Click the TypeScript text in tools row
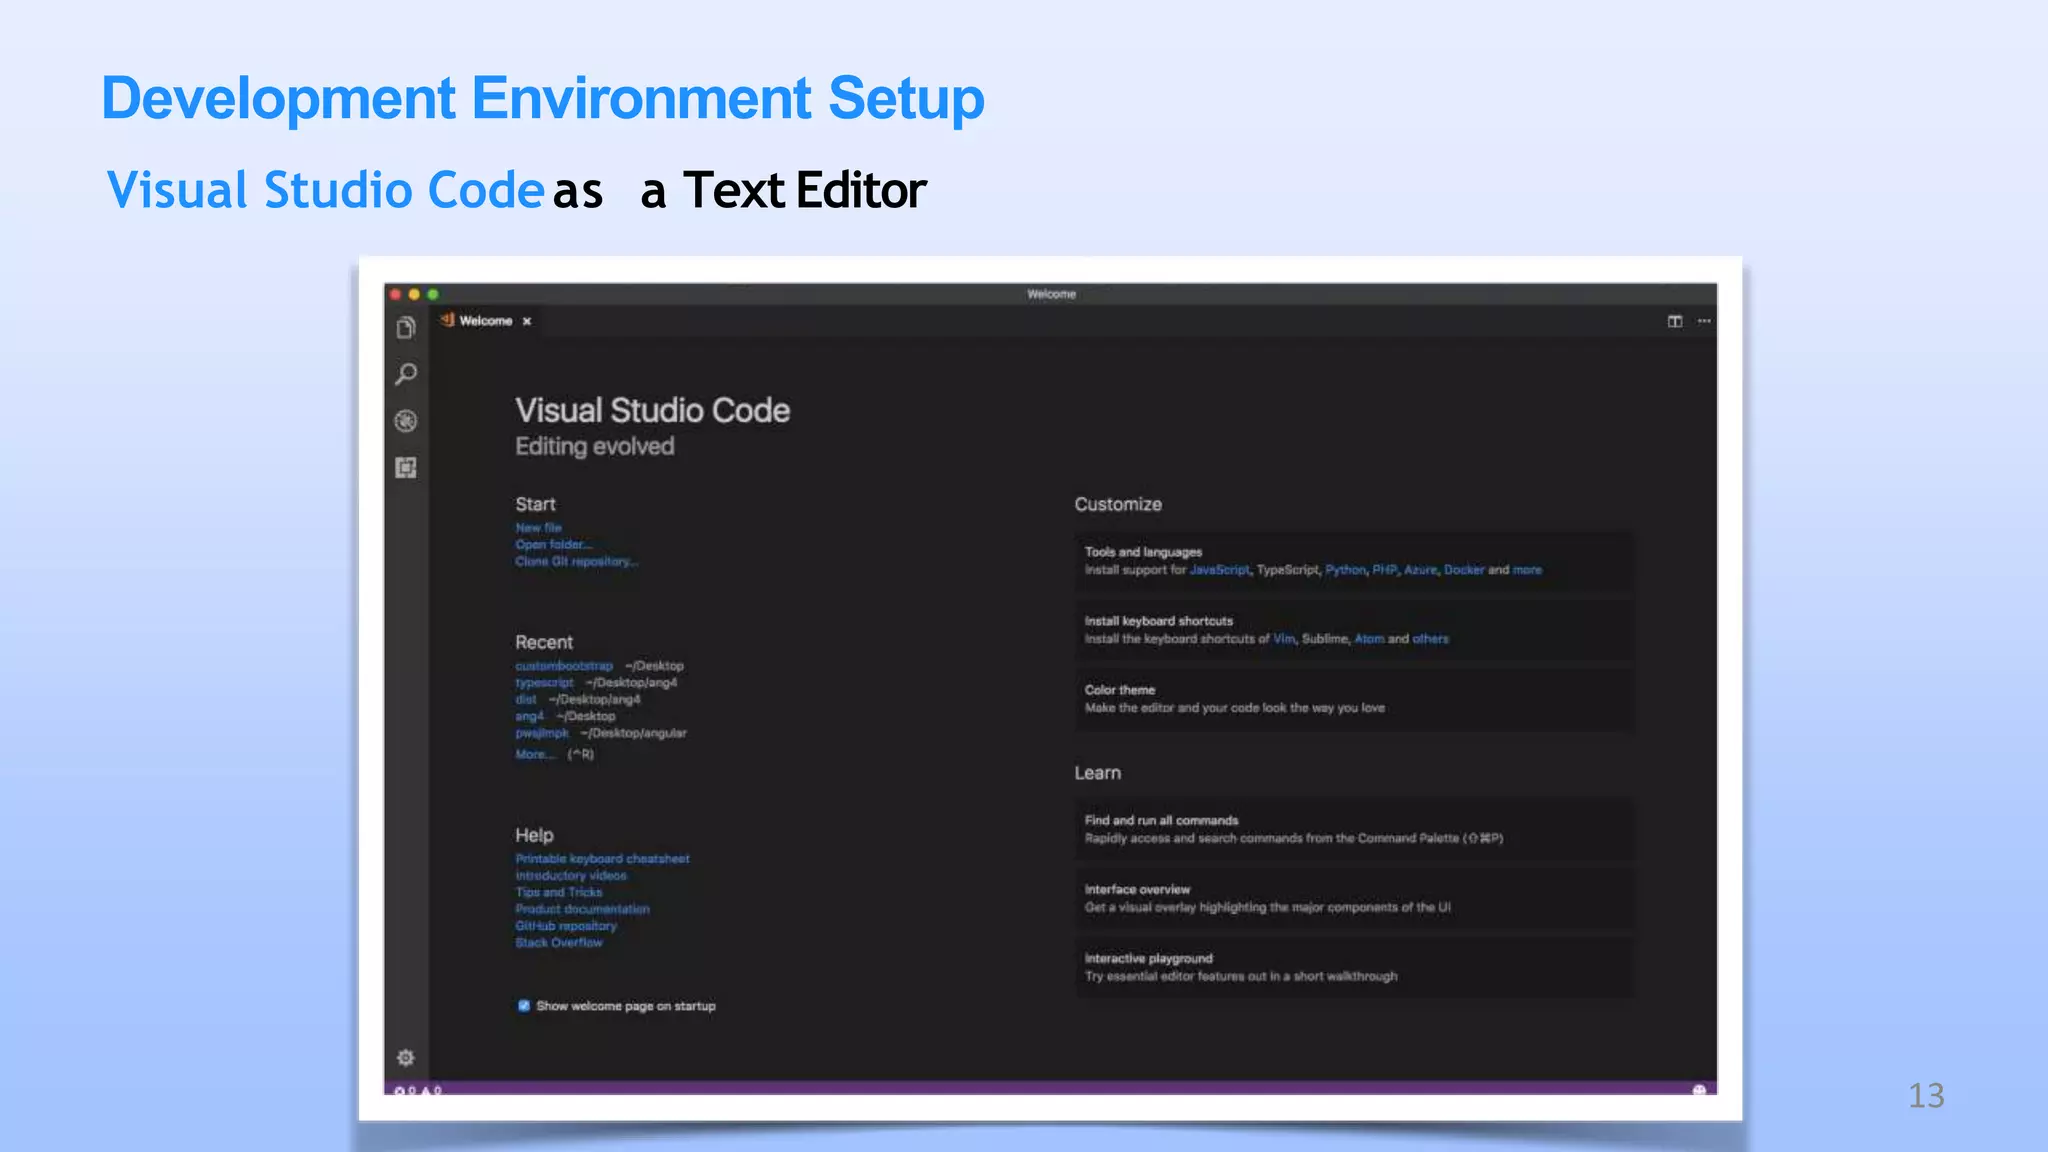The image size is (2048, 1152). (1288, 570)
